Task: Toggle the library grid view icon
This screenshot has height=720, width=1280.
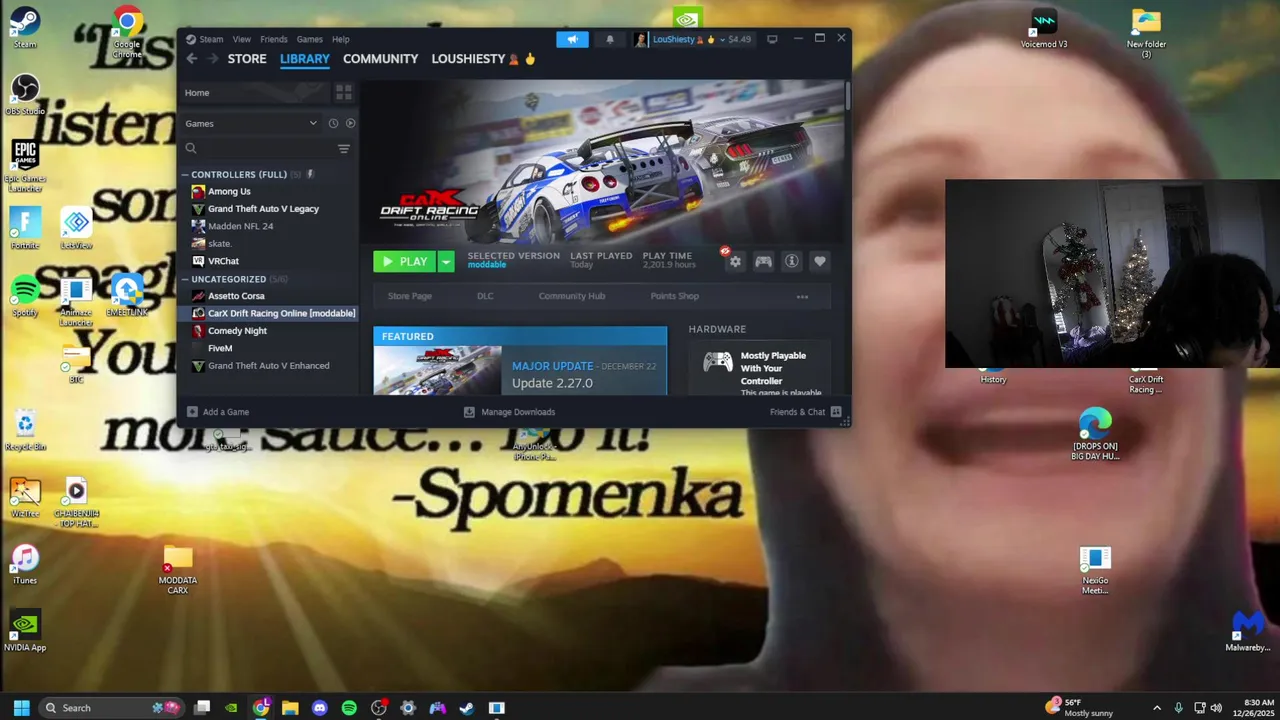Action: (343, 92)
